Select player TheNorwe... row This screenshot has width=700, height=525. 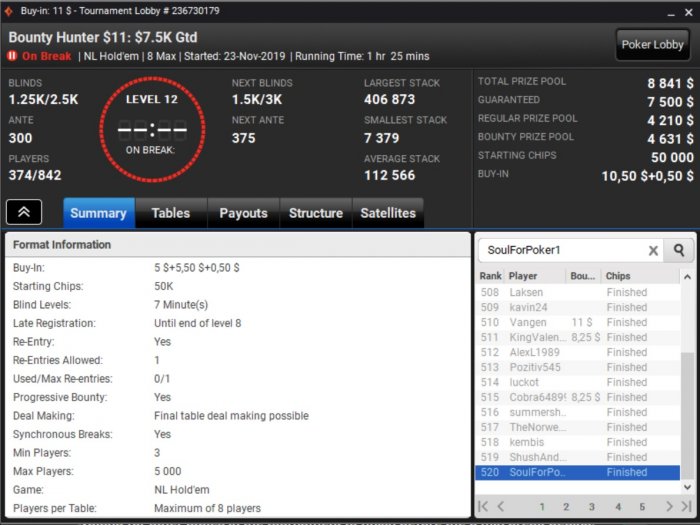578,427
